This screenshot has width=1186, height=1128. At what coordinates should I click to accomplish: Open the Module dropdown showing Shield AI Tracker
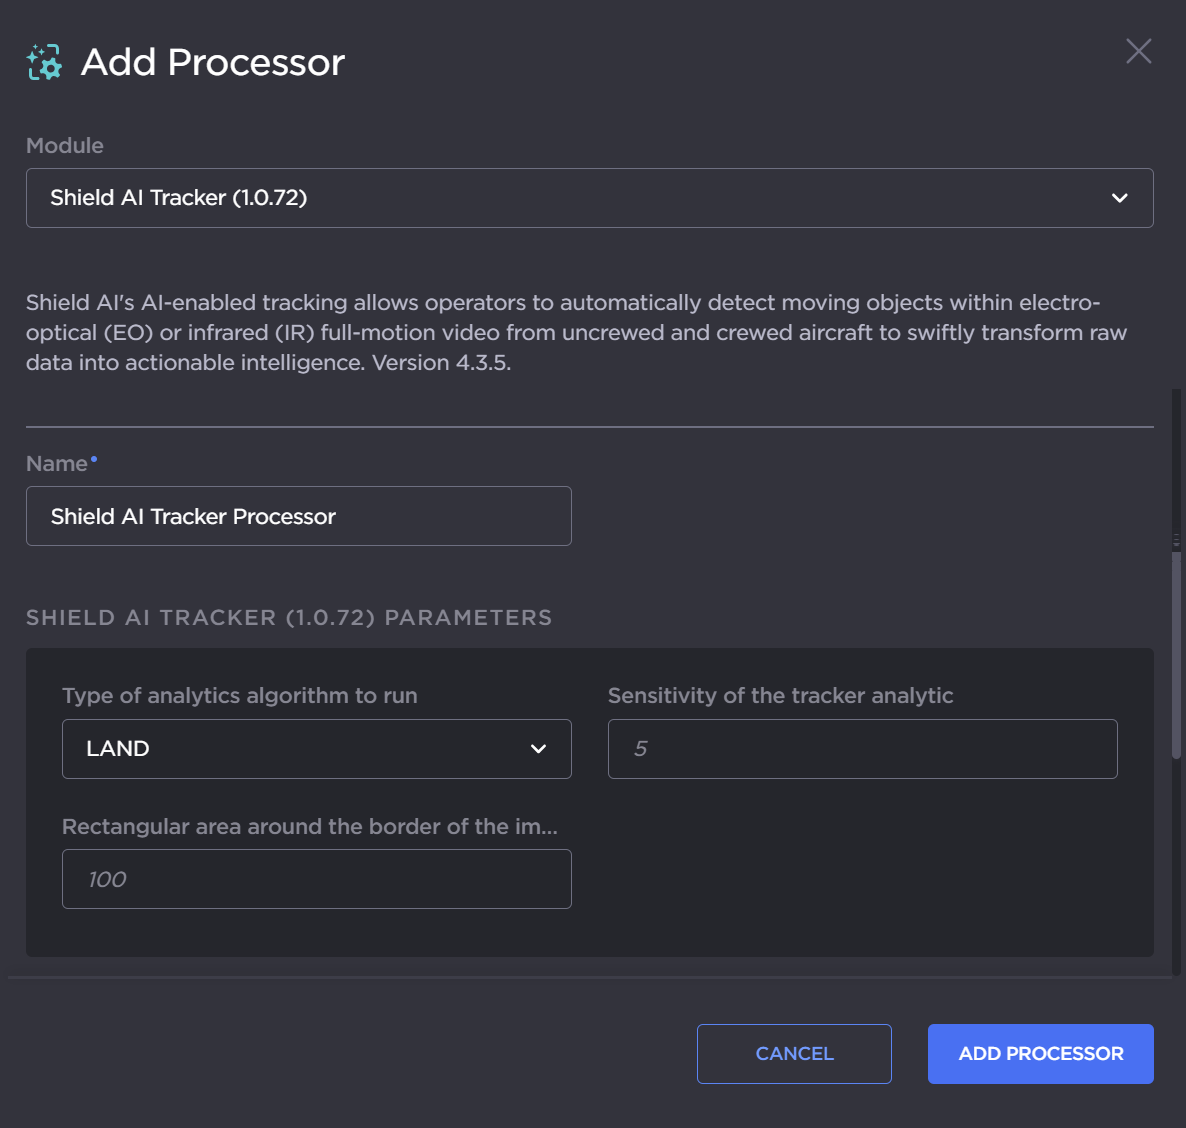588,198
